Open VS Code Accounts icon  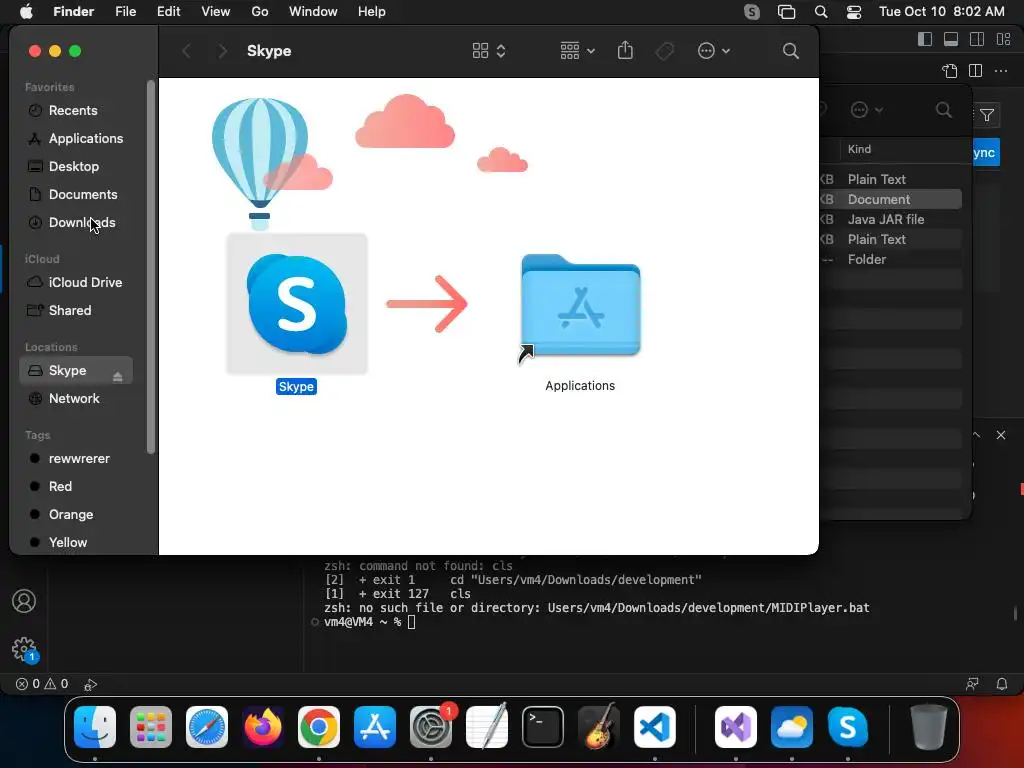pyautogui.click(x=24, y=601)
